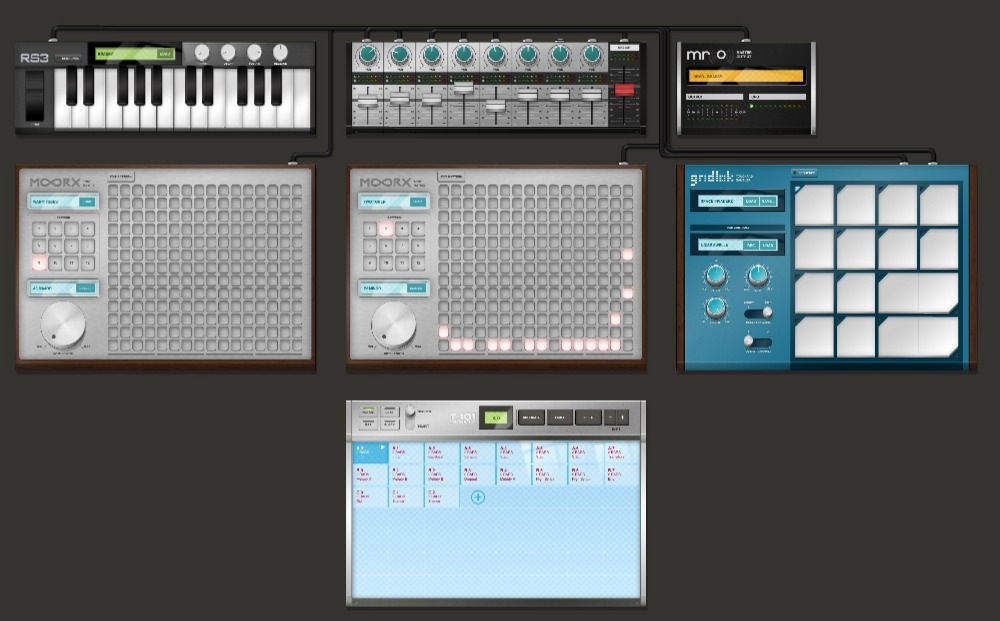Viewport: 1000px width, 621px height.
Task: Flip gridlok's lower horizontal slide switch
Action: tap(758, 342)
